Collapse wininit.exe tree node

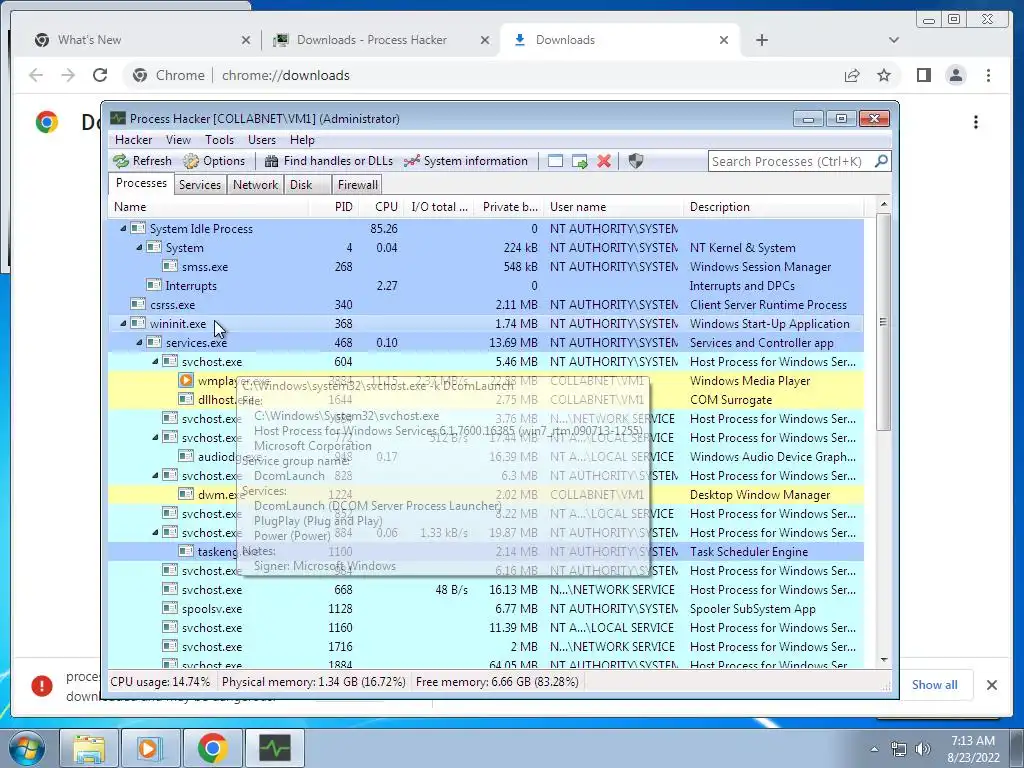(123, 323)
